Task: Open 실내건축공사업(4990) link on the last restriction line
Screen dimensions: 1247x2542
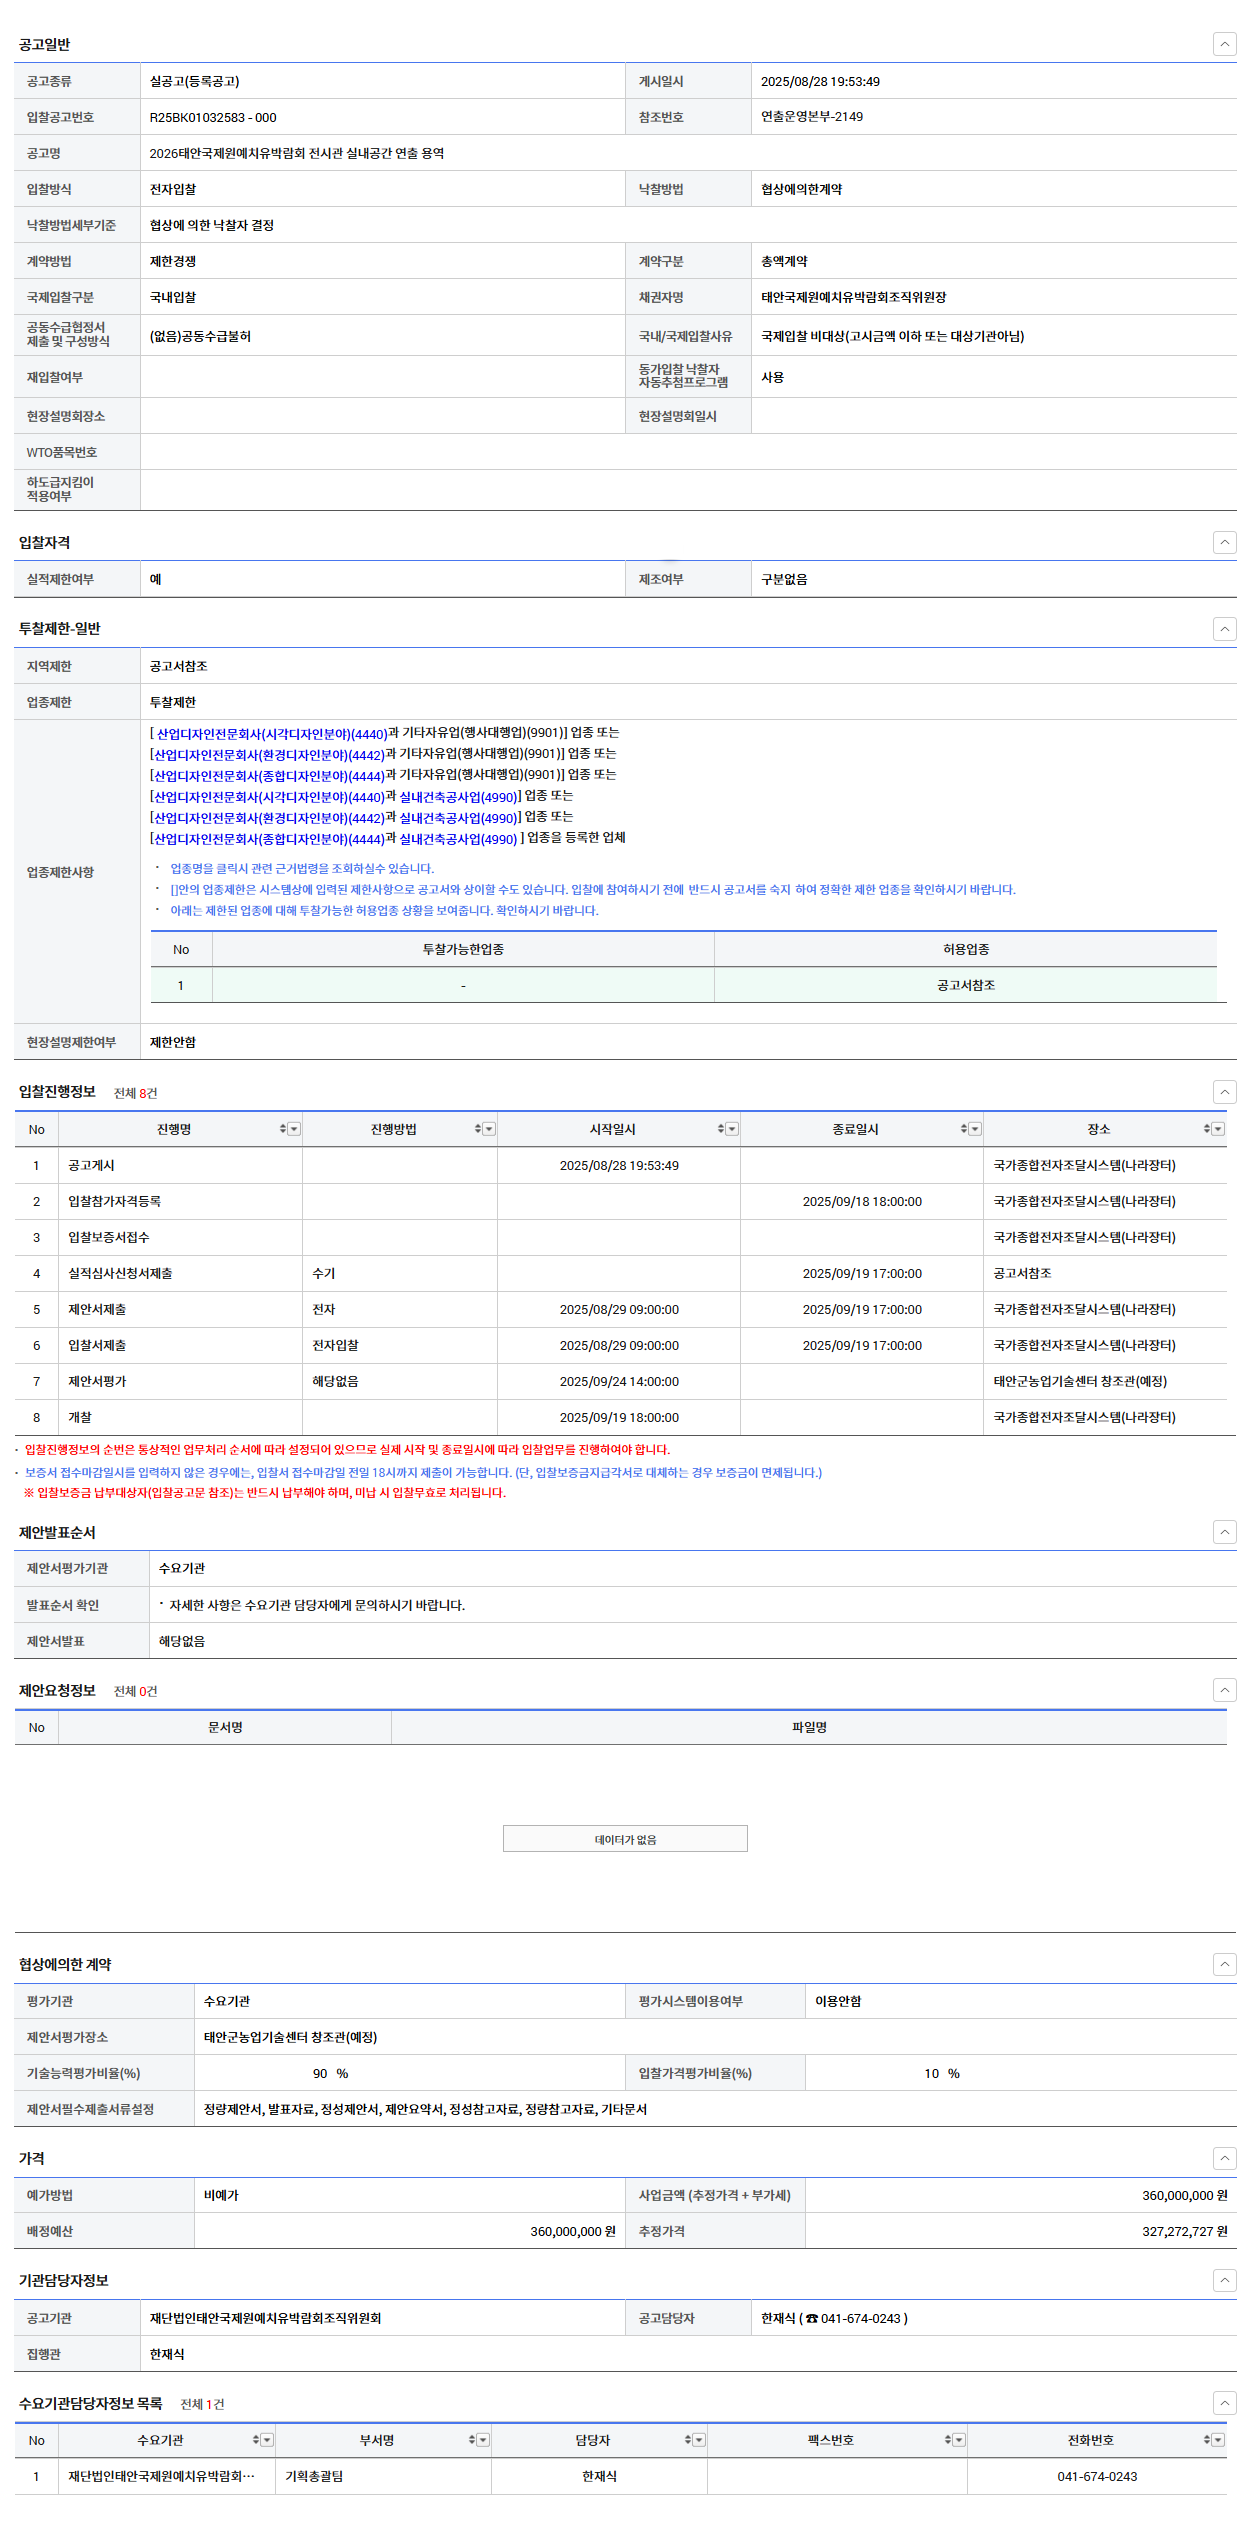Action: click(x=458, y=839)
